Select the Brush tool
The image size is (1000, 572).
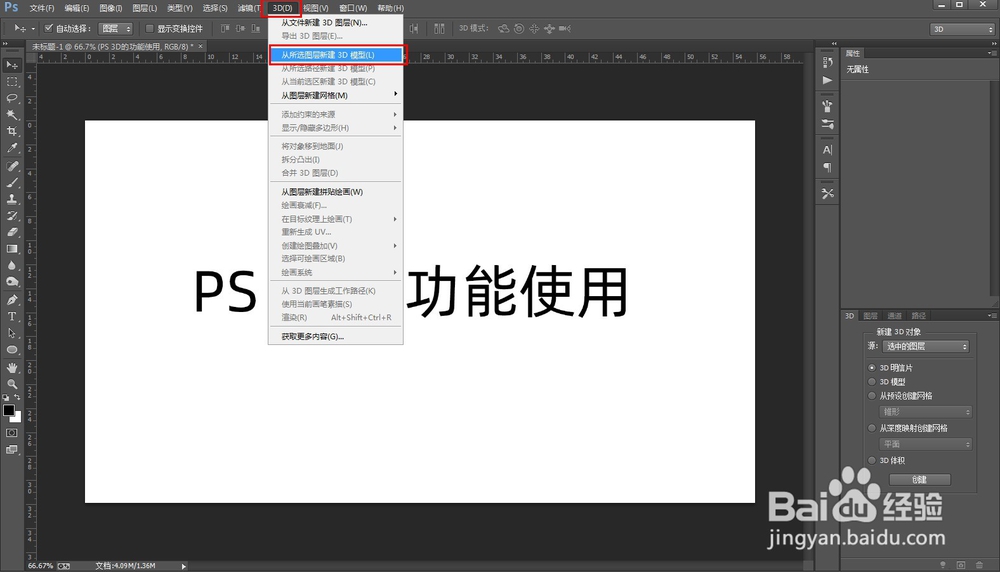pyautogui.click(x=12, y=182)
